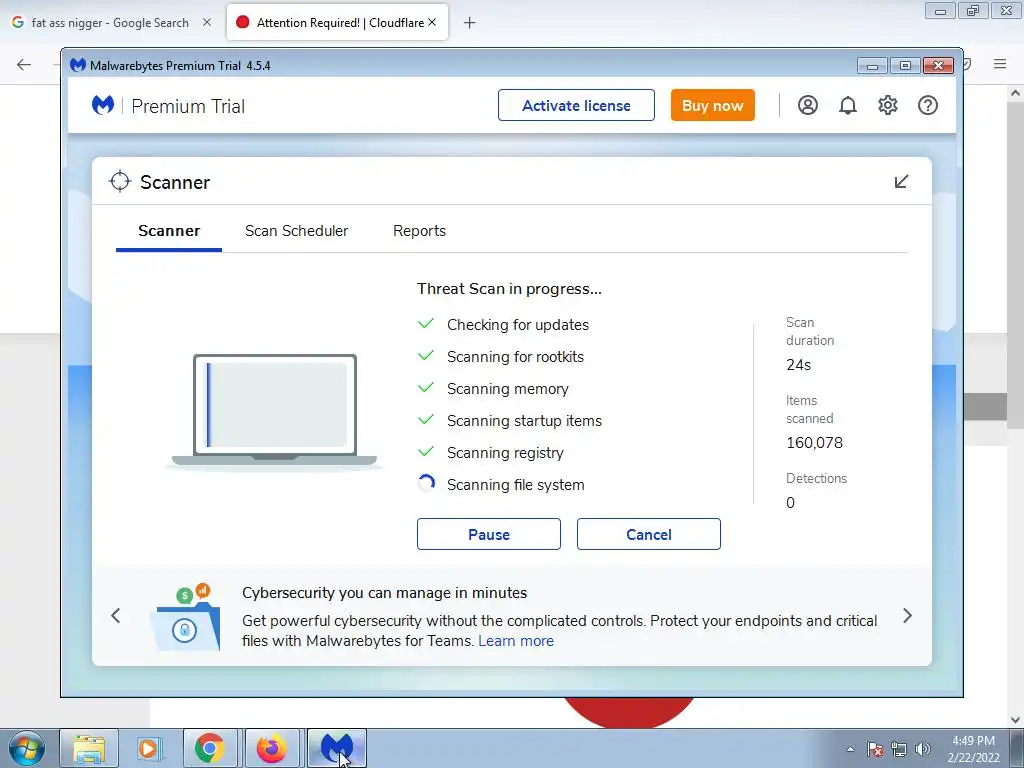
Task: Open Malwarebytes settings gear
Action: (888, 105)
